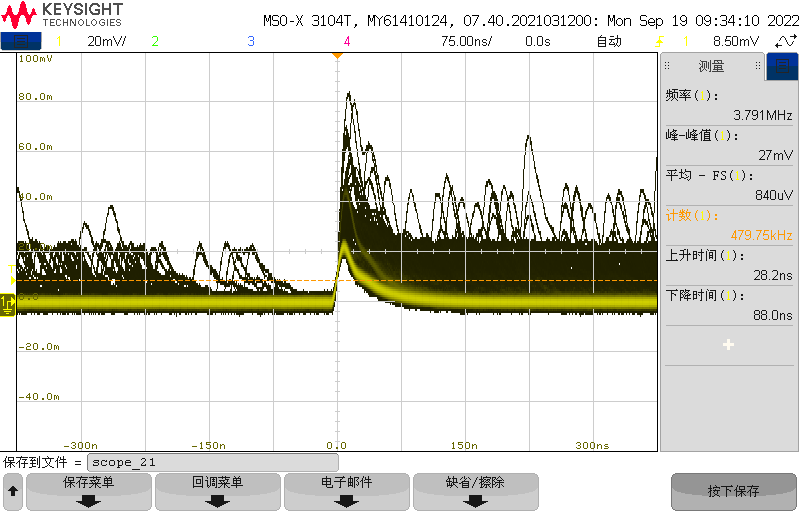This screenshot has height=512, width=800.
Task: Click the 8.50mV trigger level value
Action: (735, 41)
